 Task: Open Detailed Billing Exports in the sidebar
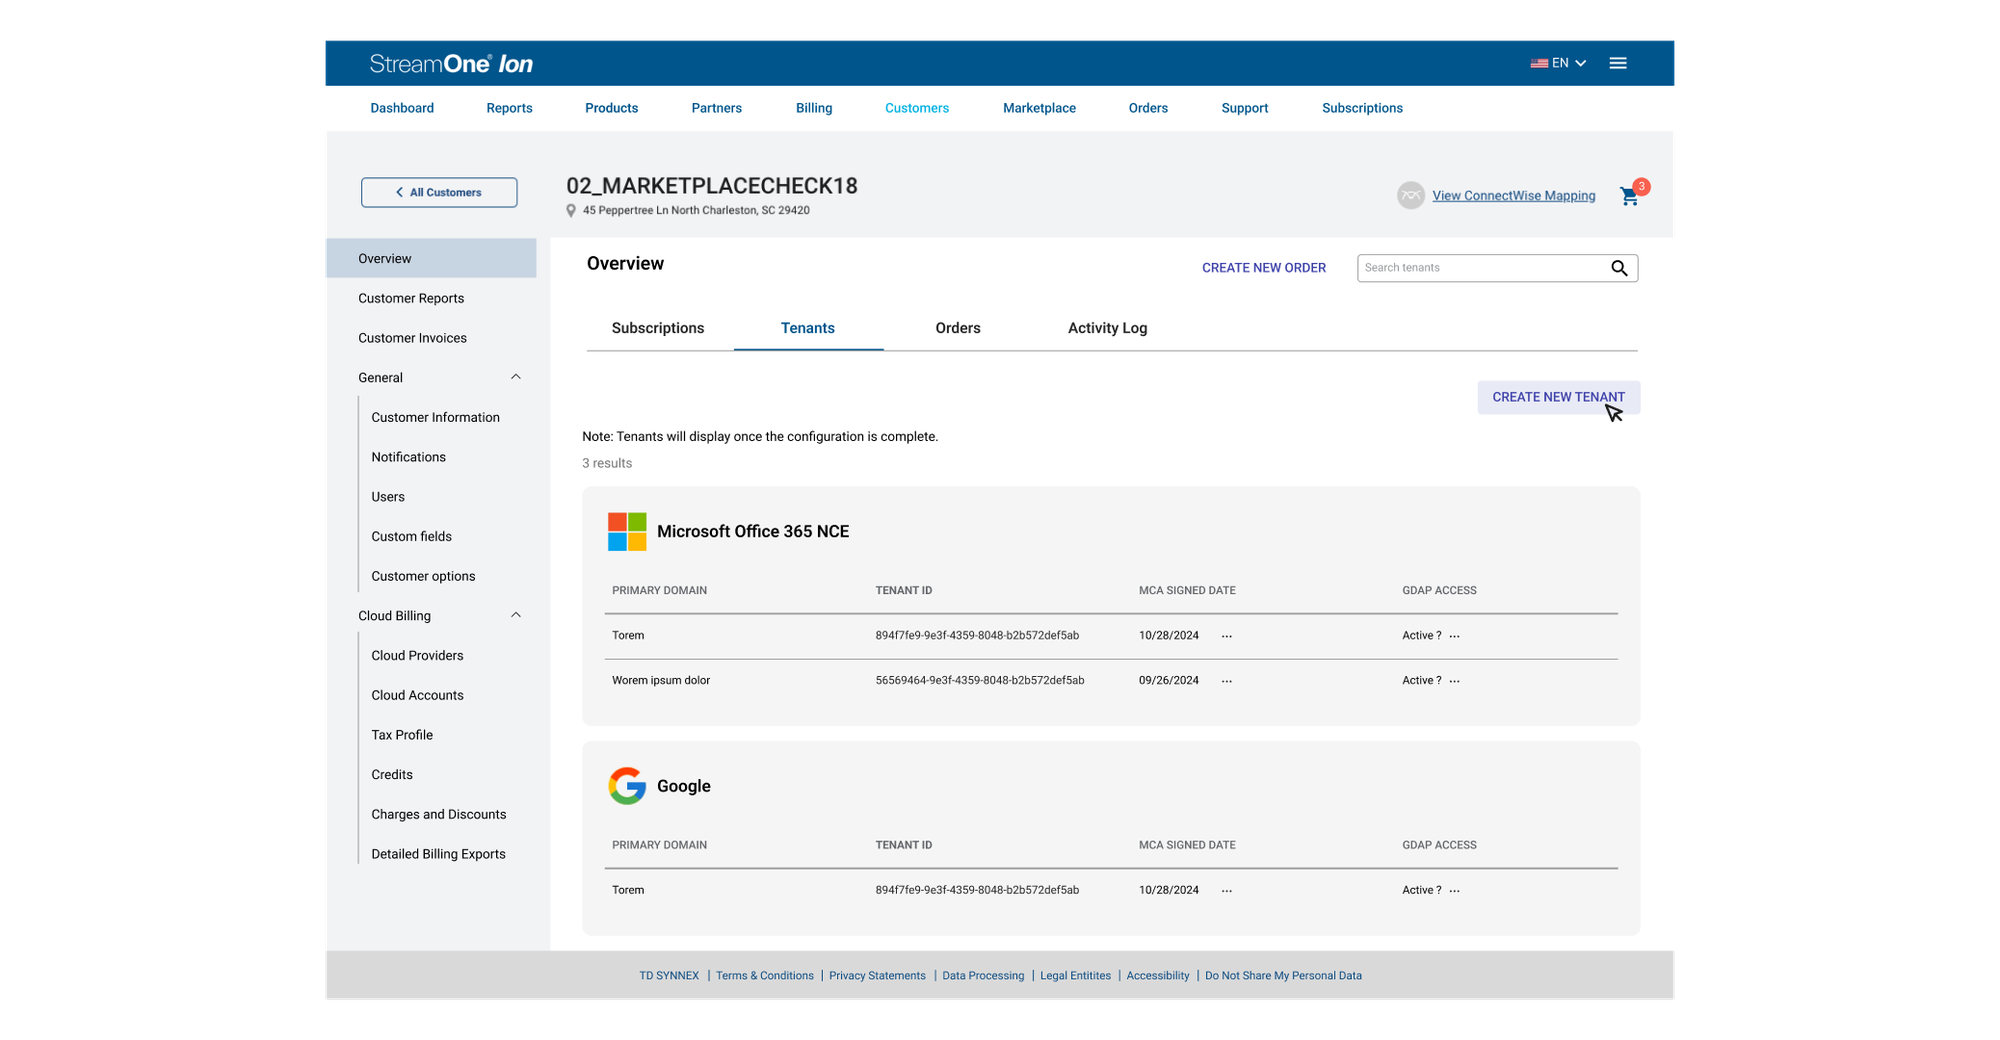point(438,854)
